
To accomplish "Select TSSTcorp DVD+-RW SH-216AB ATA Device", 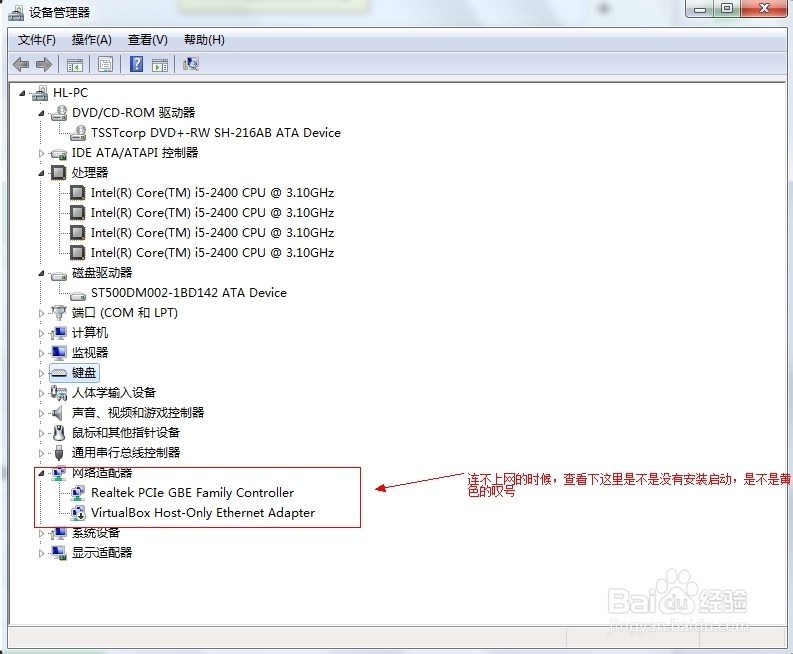I will 216,133.
